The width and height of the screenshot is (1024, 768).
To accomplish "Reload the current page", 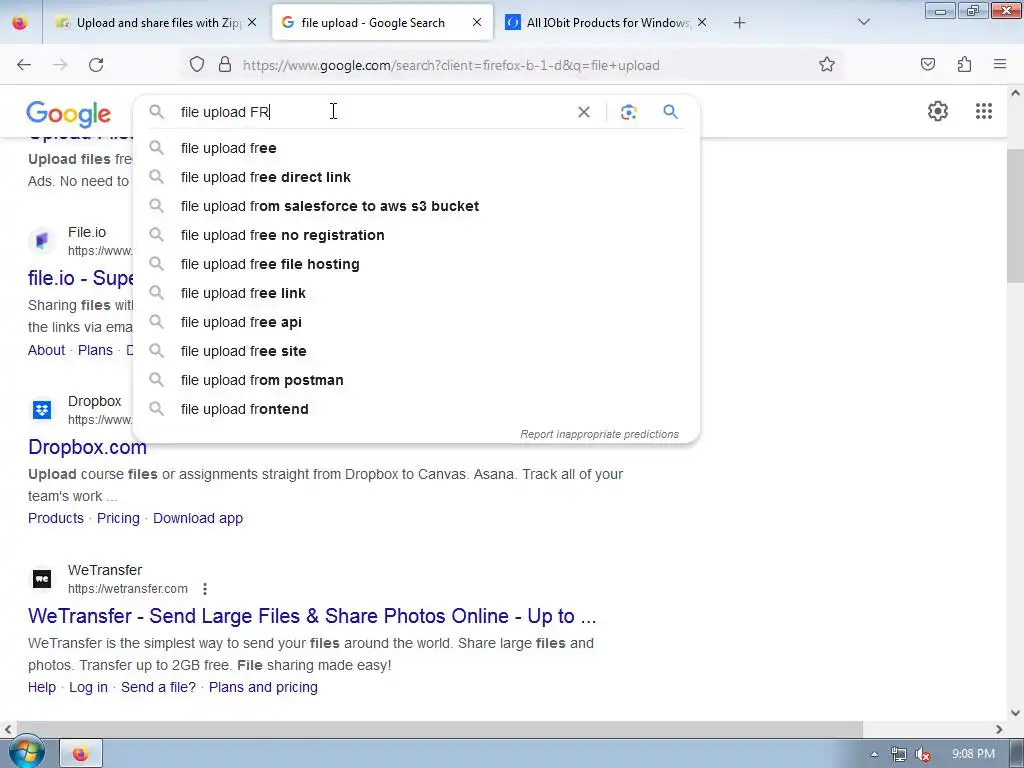I will (x=96, y=65).
